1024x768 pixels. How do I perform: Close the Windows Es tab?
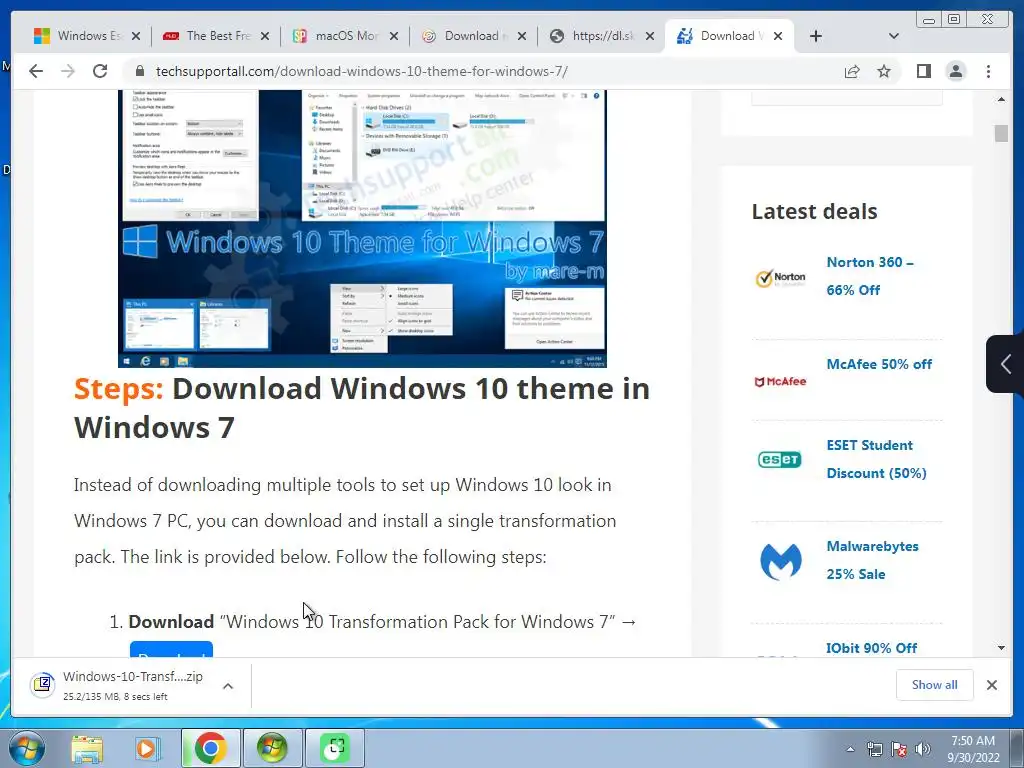pyautogui.click(x=136, y=36)
